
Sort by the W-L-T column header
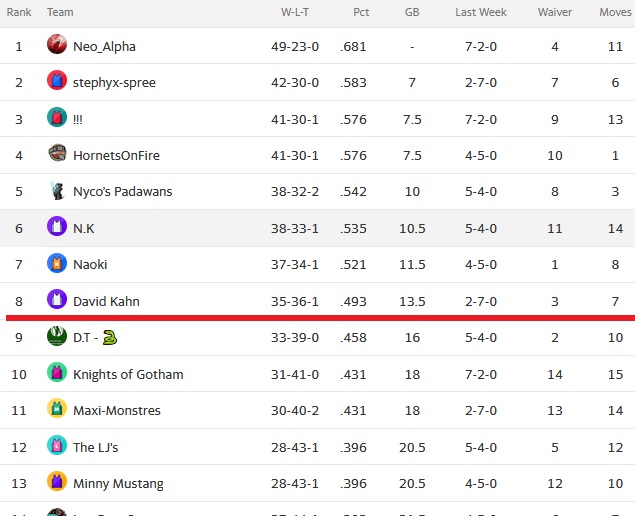[295, 12]
